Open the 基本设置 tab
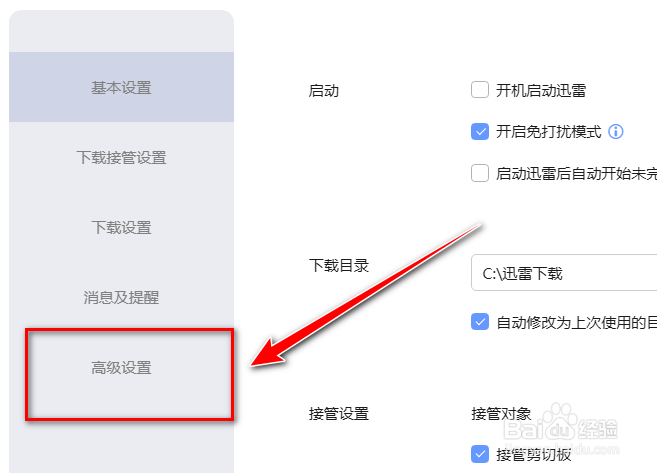 (122, 87)
